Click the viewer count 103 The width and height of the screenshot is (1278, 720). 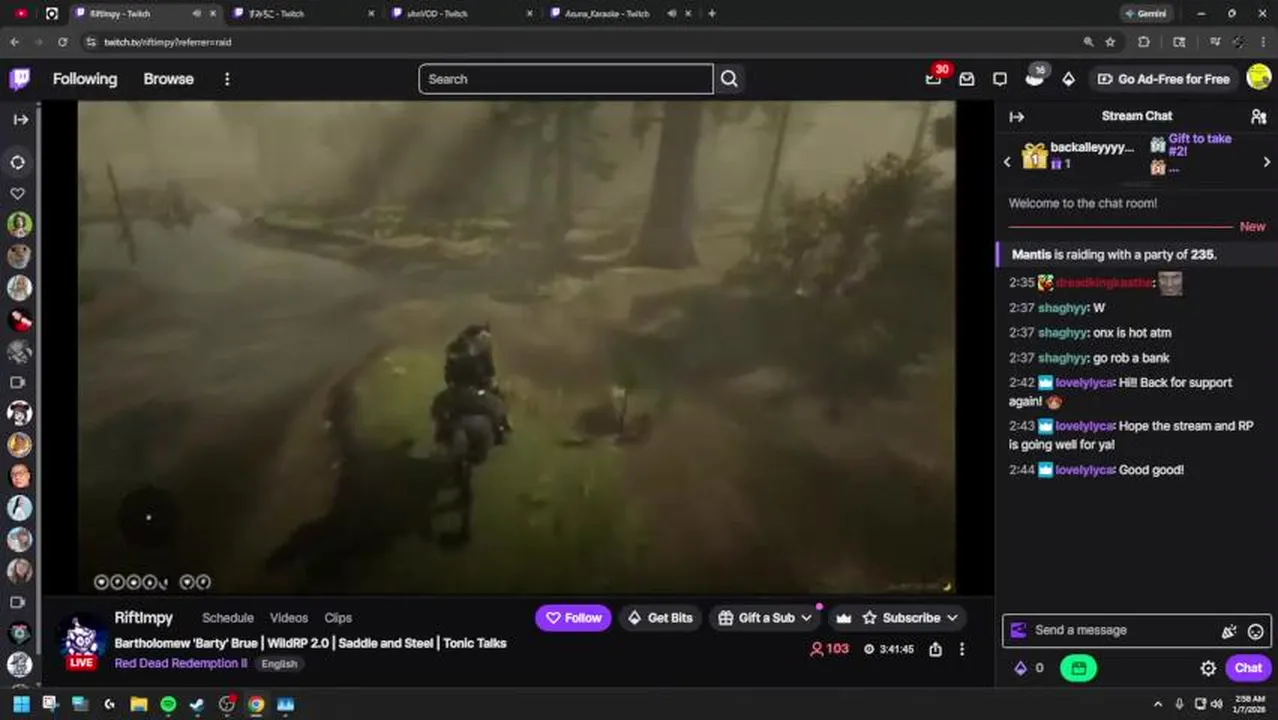click(x=829, y=649)
